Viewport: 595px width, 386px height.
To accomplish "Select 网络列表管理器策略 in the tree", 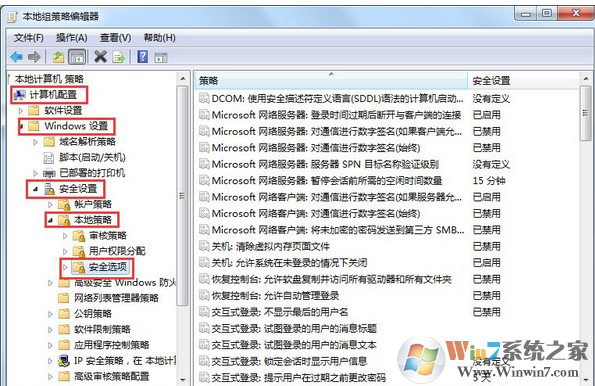I will [116, 298].
